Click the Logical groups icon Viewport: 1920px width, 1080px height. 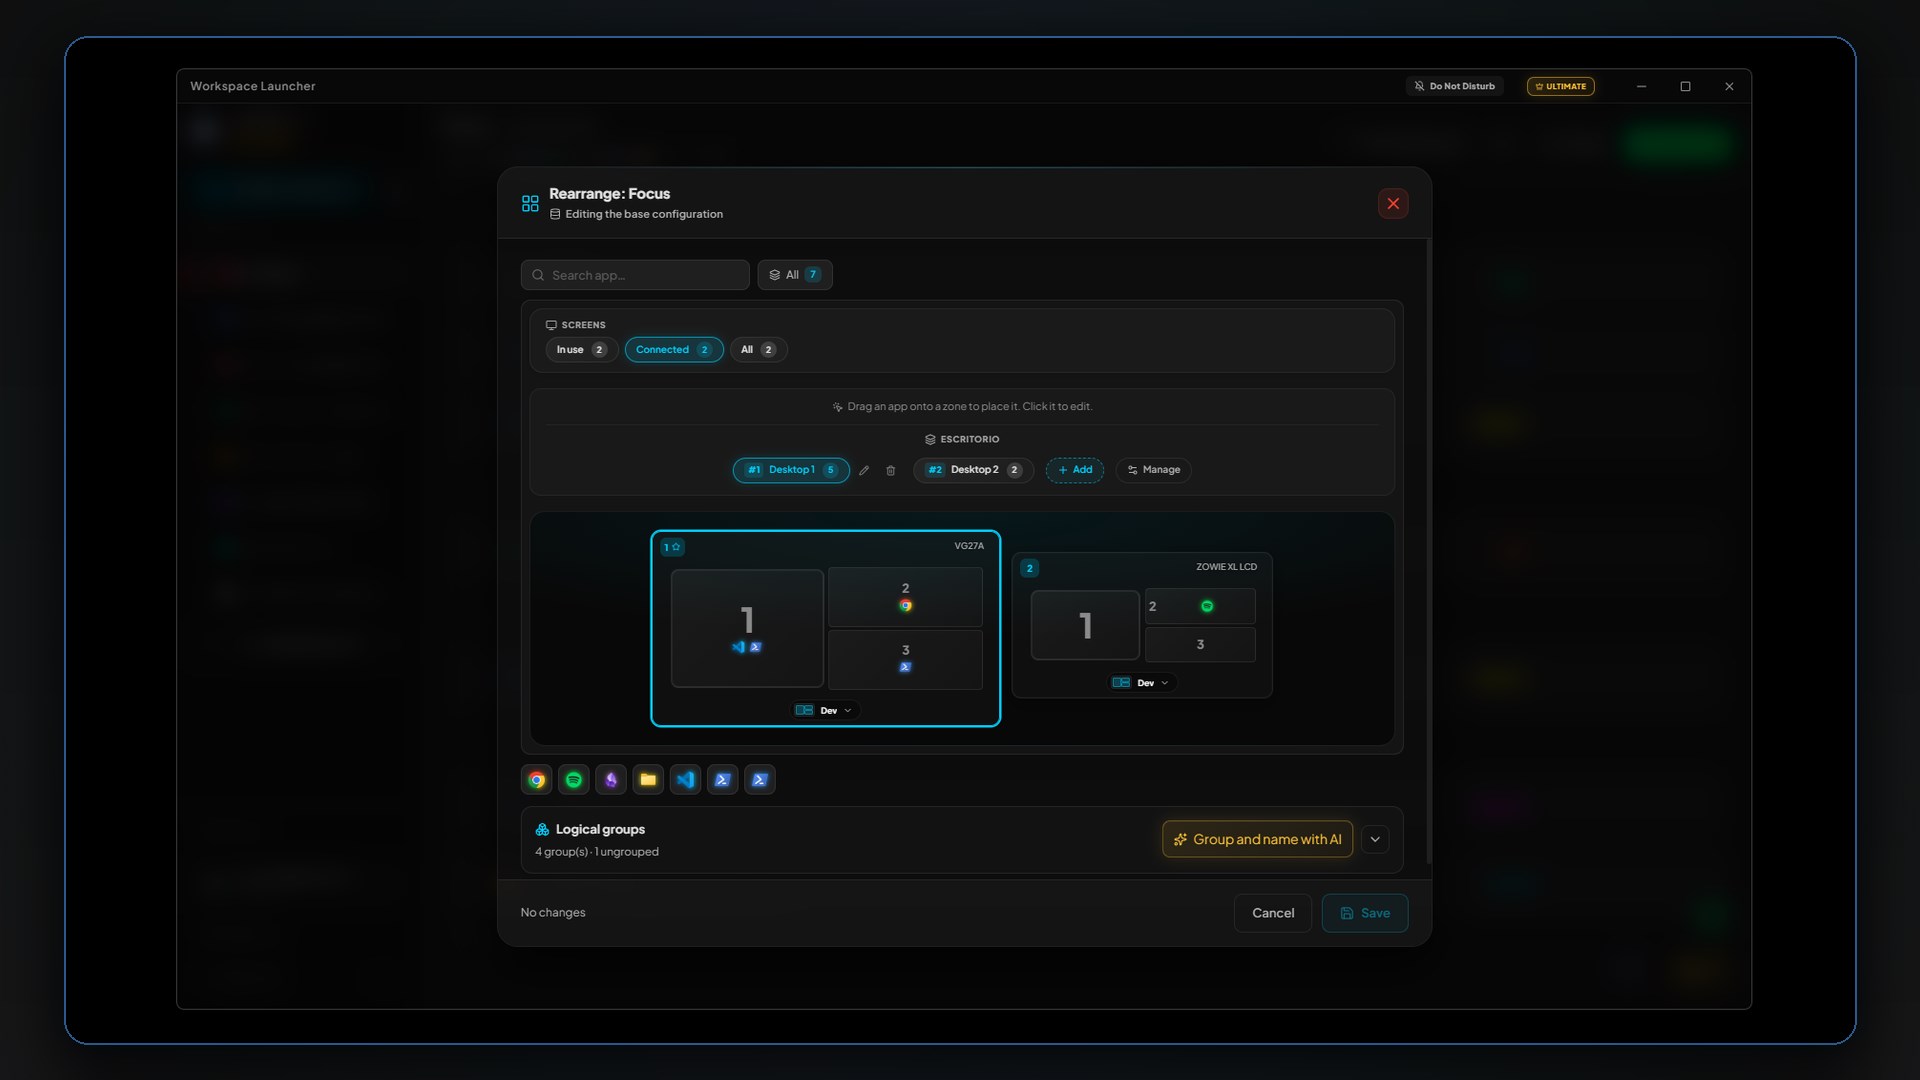pos(542,830)
